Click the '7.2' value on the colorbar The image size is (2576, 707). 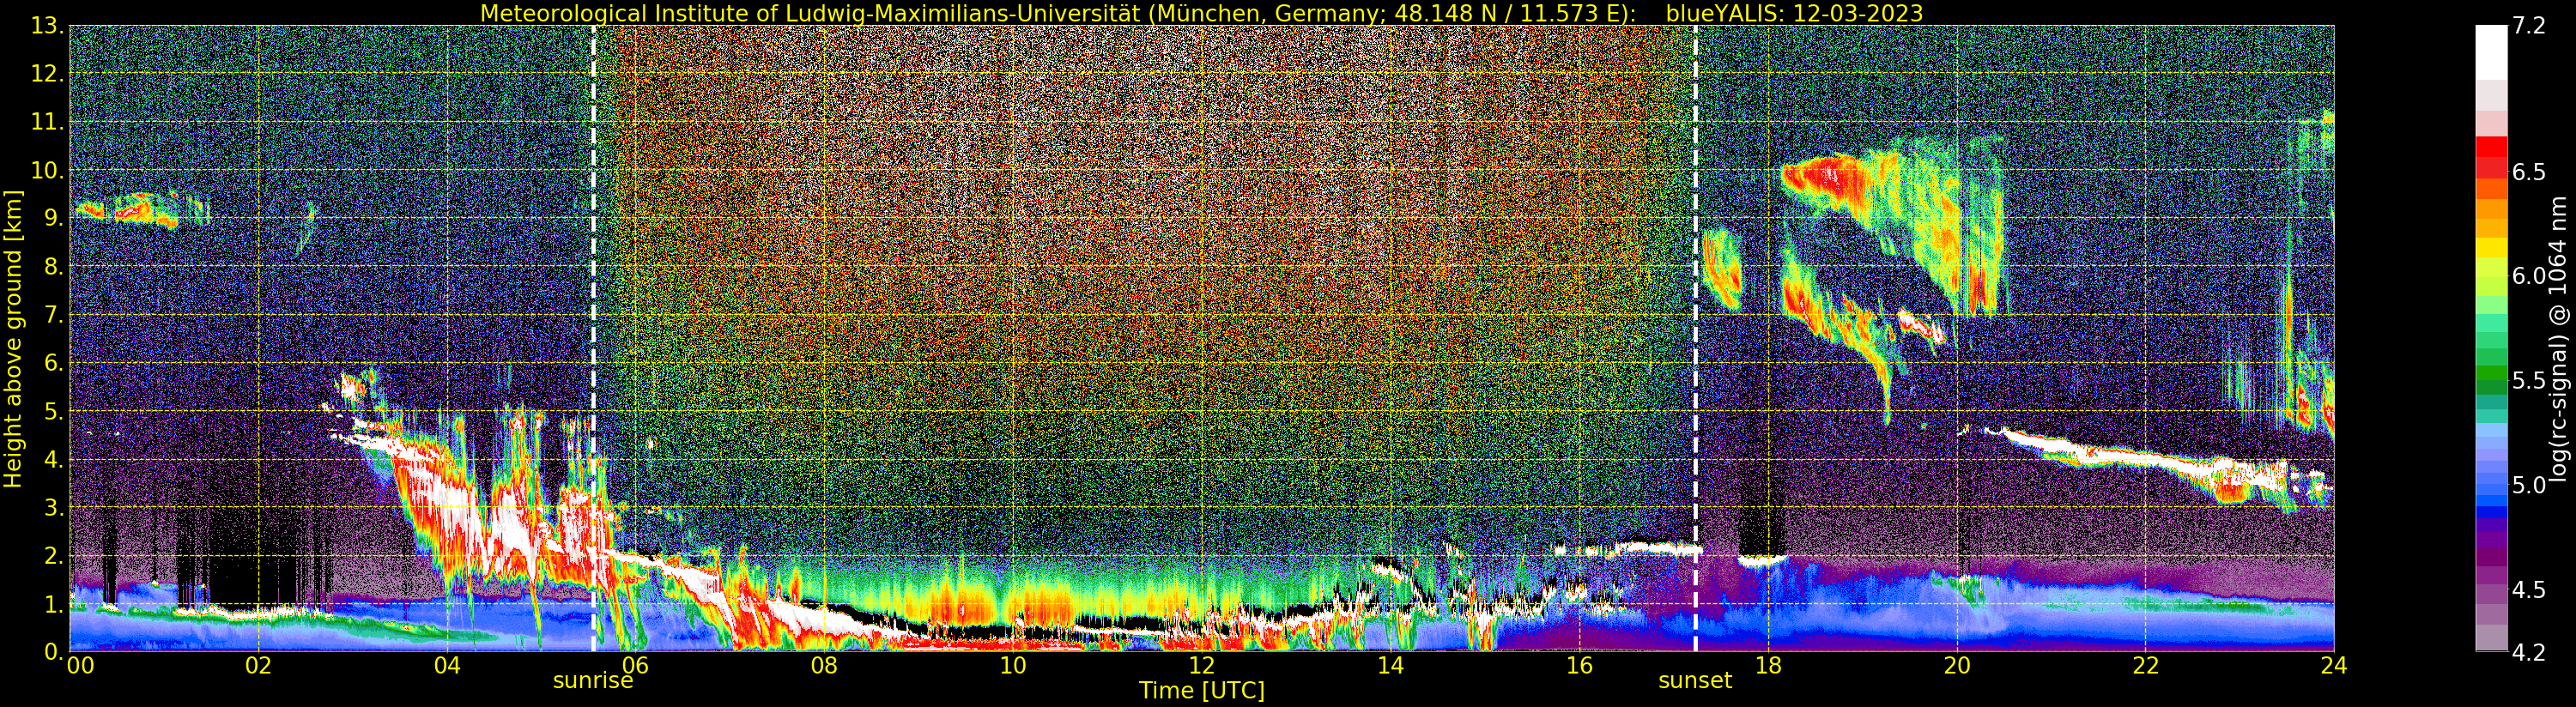(x=2528, y=26)
